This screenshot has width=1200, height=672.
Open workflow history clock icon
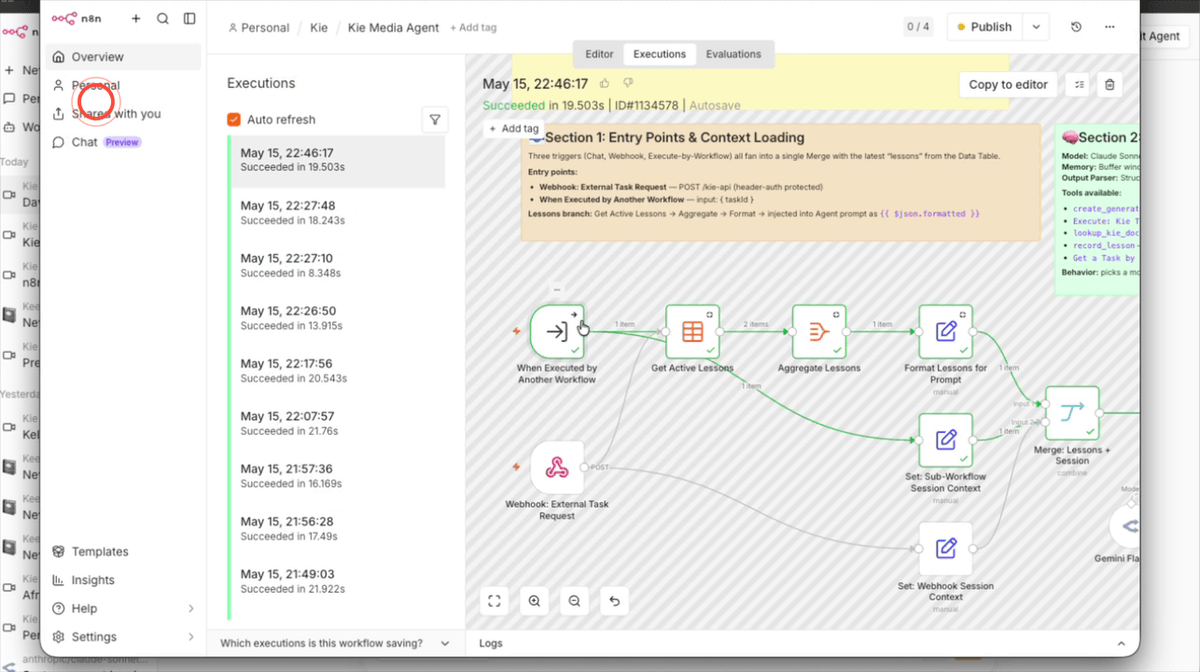1076,27
